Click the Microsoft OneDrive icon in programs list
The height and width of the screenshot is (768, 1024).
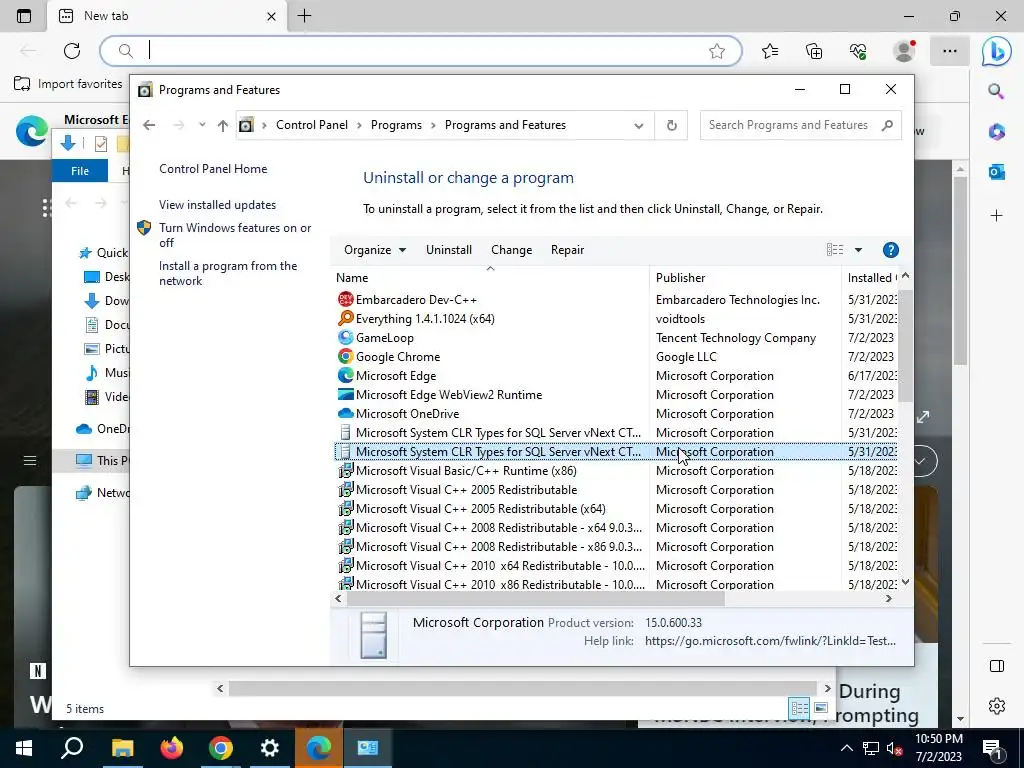click(345, 413)
